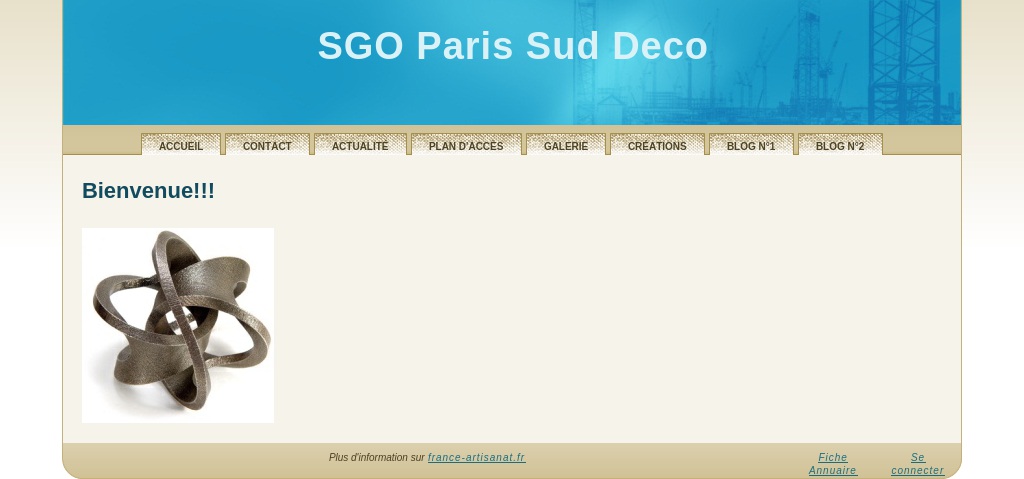Click the 'Plus d'information sur' footer text

pos(377,457)
